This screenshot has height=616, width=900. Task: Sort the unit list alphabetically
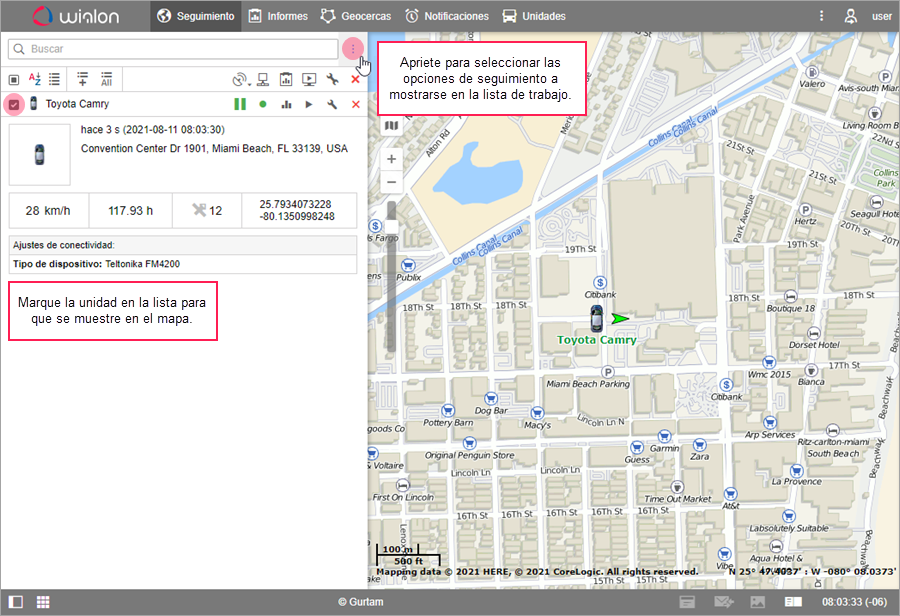pos(35,79)
